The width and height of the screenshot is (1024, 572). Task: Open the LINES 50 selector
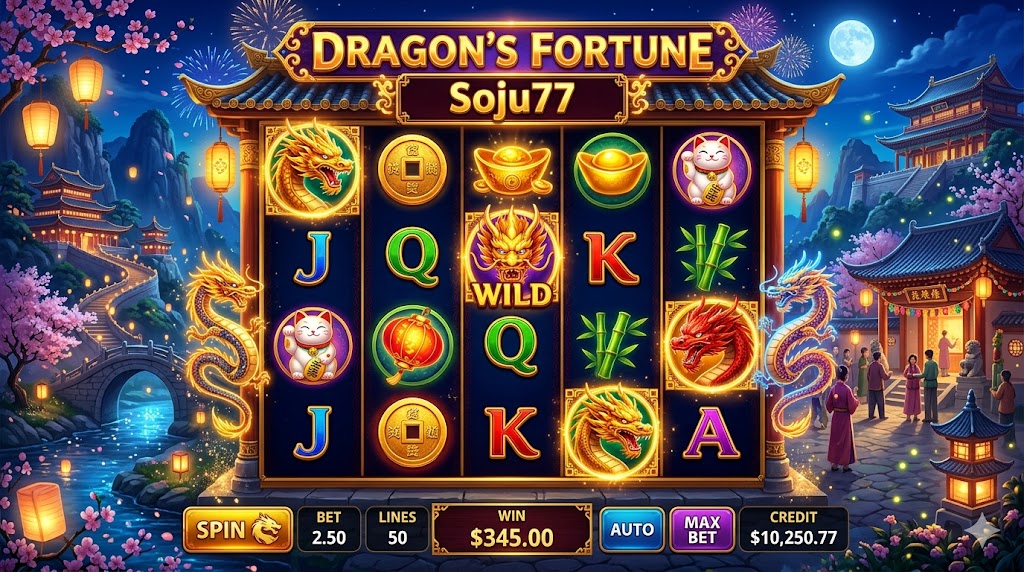click(397, 530)
